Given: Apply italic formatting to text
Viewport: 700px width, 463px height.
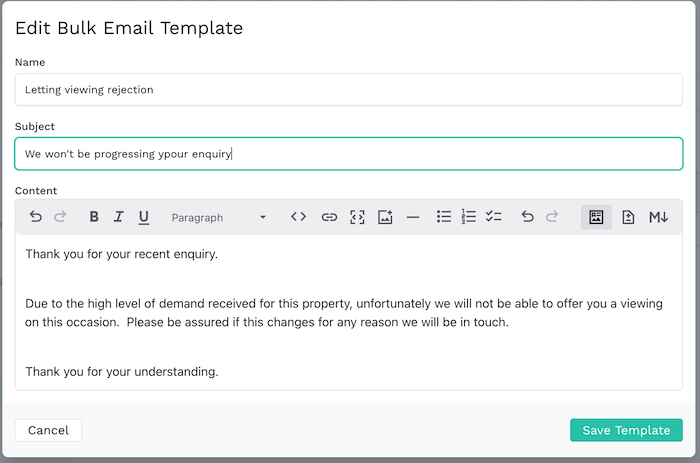Looking at the screenshot, I should pos(118,217).
